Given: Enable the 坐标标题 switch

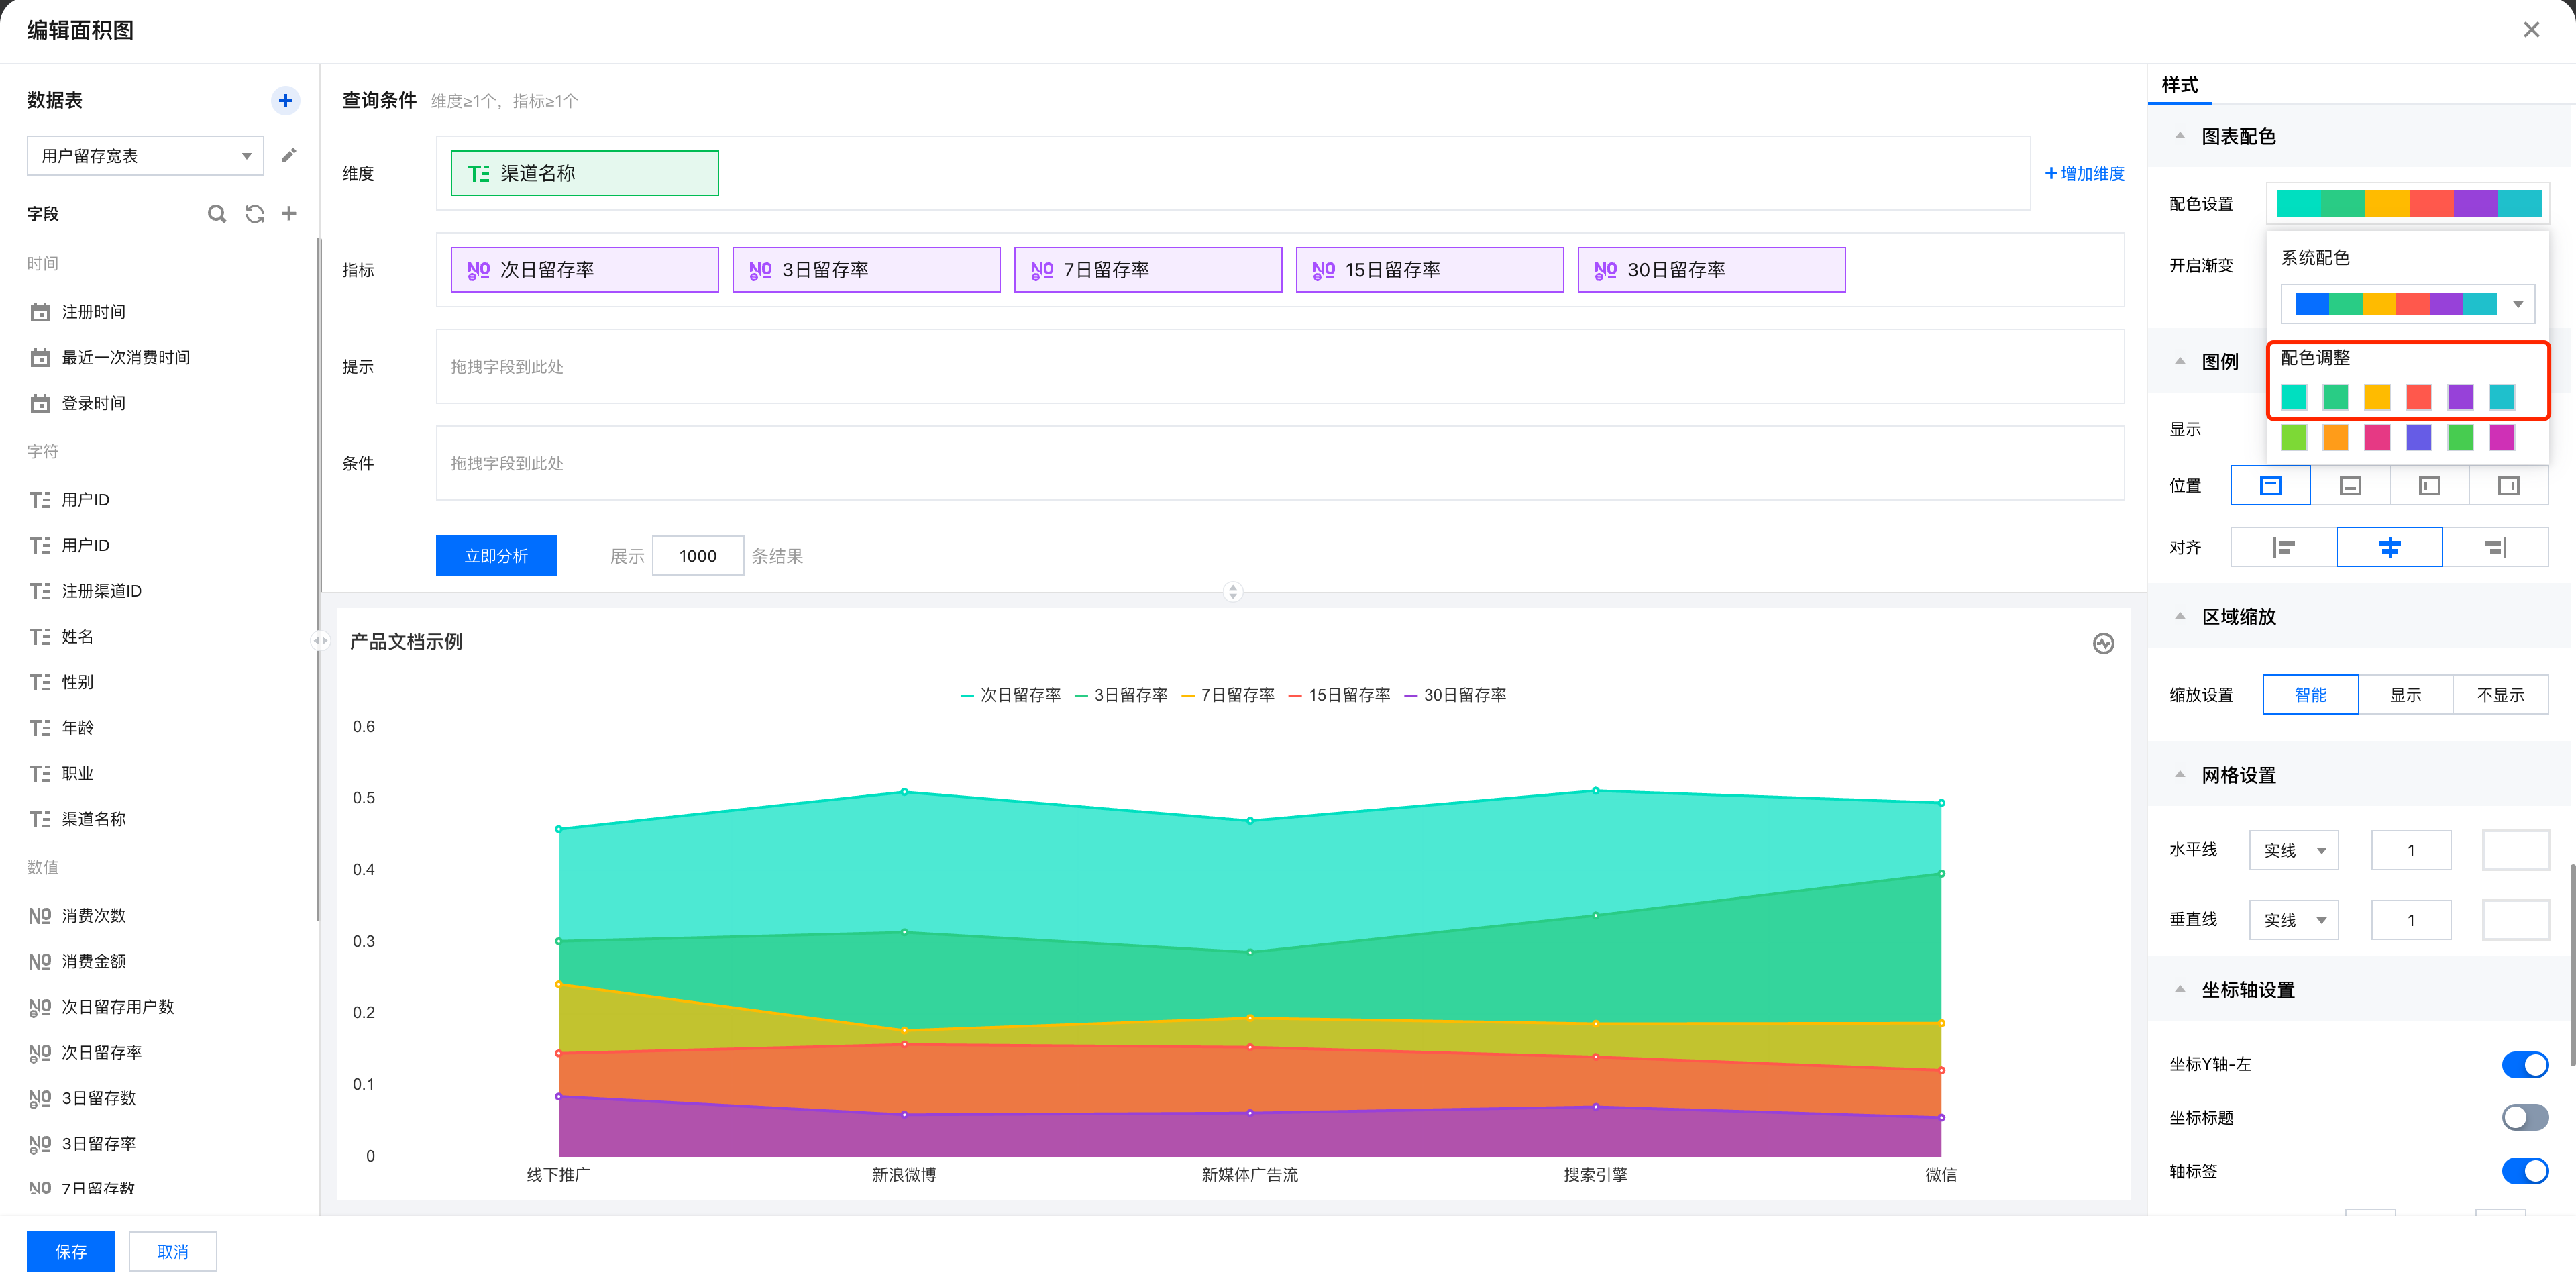Looking at the screenshot, I should [x=2524, y=1117].
